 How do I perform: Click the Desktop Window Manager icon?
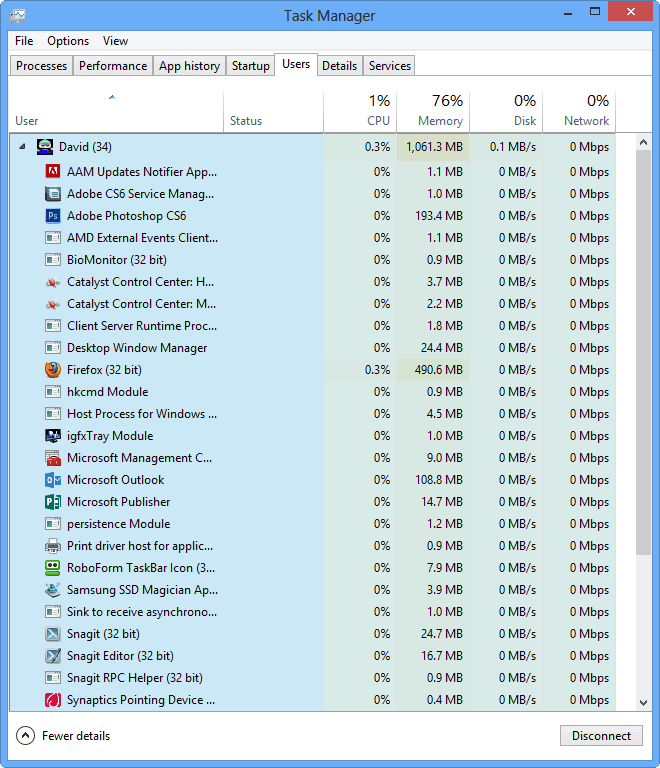(x=53, y=348)
